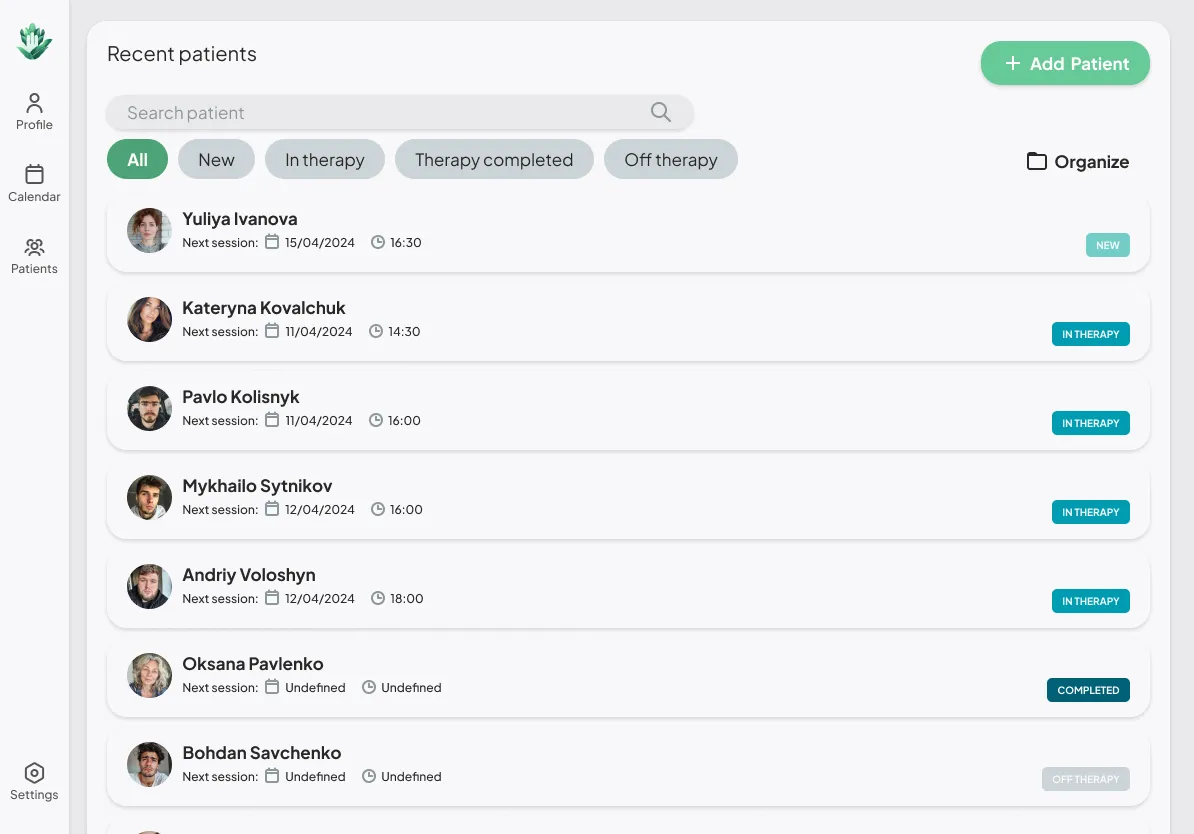
Task: Show In therapy patients
Action: (324, 159)
